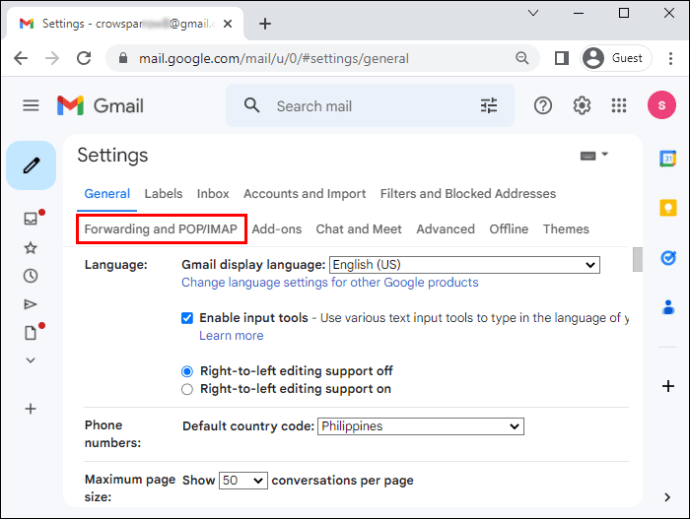Click the Learn more link

[x=231, y=336]
